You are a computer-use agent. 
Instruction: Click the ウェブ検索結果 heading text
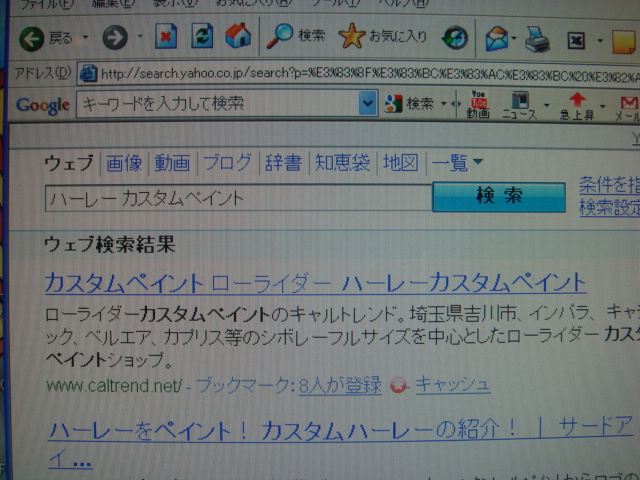109,245
